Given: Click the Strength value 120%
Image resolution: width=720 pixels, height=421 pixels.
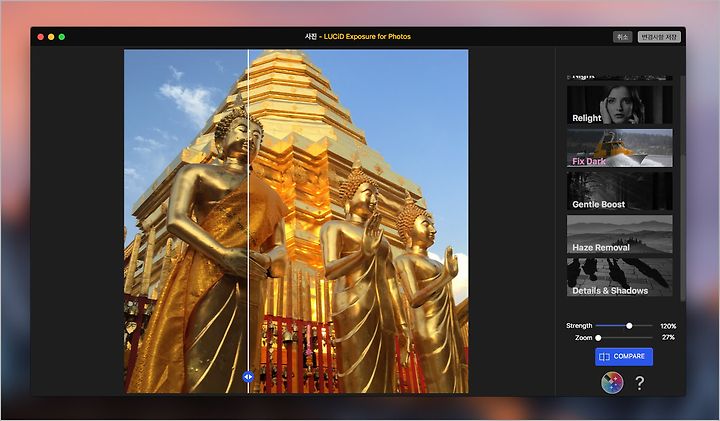Looking at the screenshot, I should coord(668,326).
